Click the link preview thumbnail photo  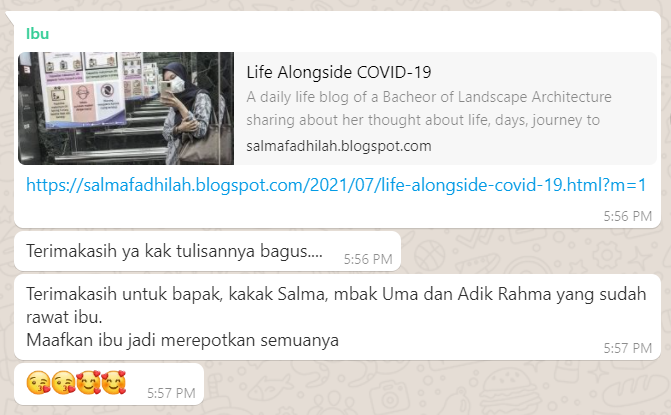126,108
